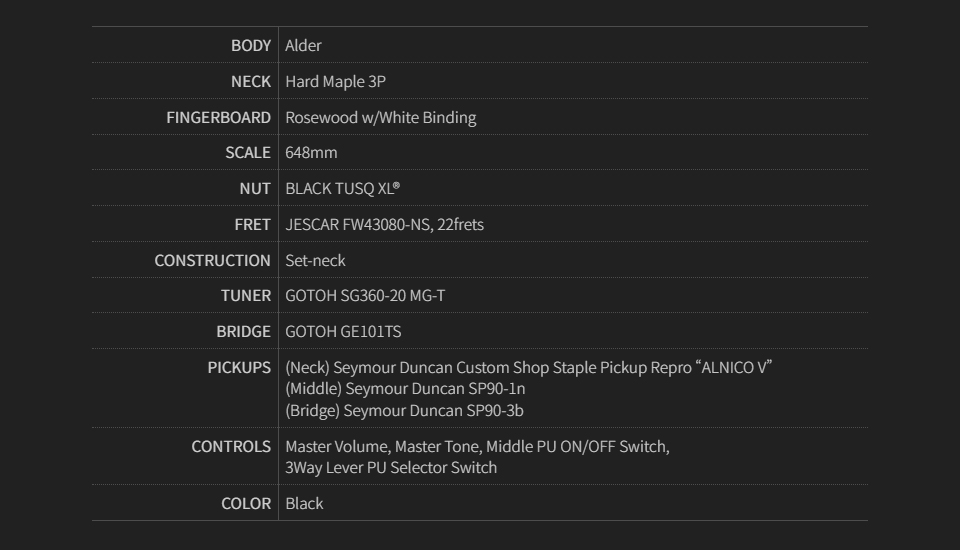Image resolution: width=960 pixels, height=550 pixels.
Task: Click the Bridge Seymour Duncan SP90-3b line
Action: coord(404,410)
